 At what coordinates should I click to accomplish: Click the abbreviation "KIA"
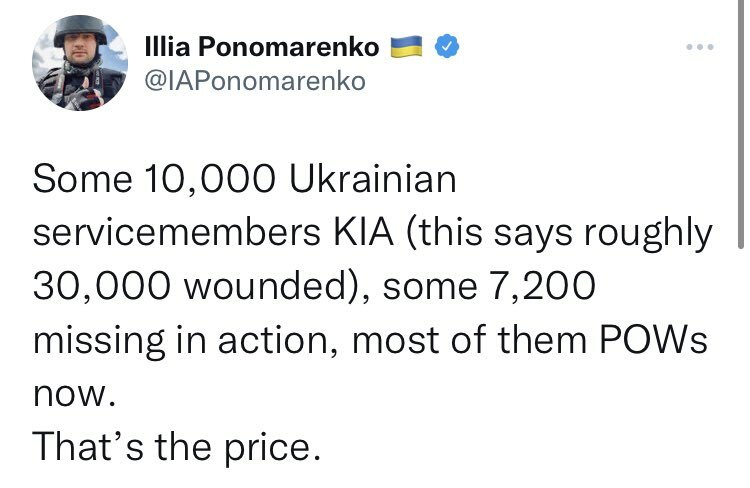tap(368, 234)
